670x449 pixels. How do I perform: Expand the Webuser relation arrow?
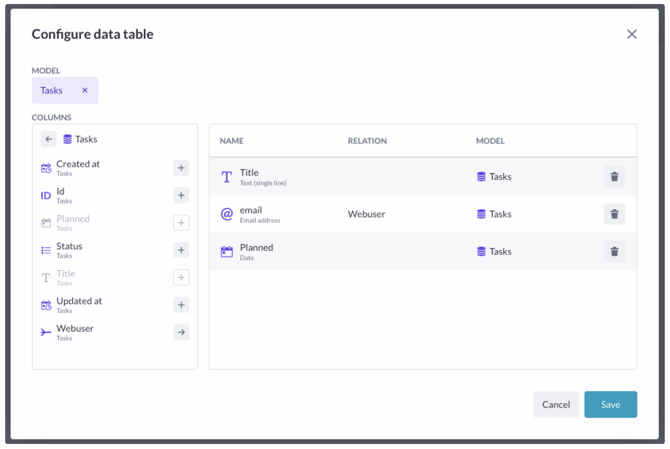[x=181, y=332]
